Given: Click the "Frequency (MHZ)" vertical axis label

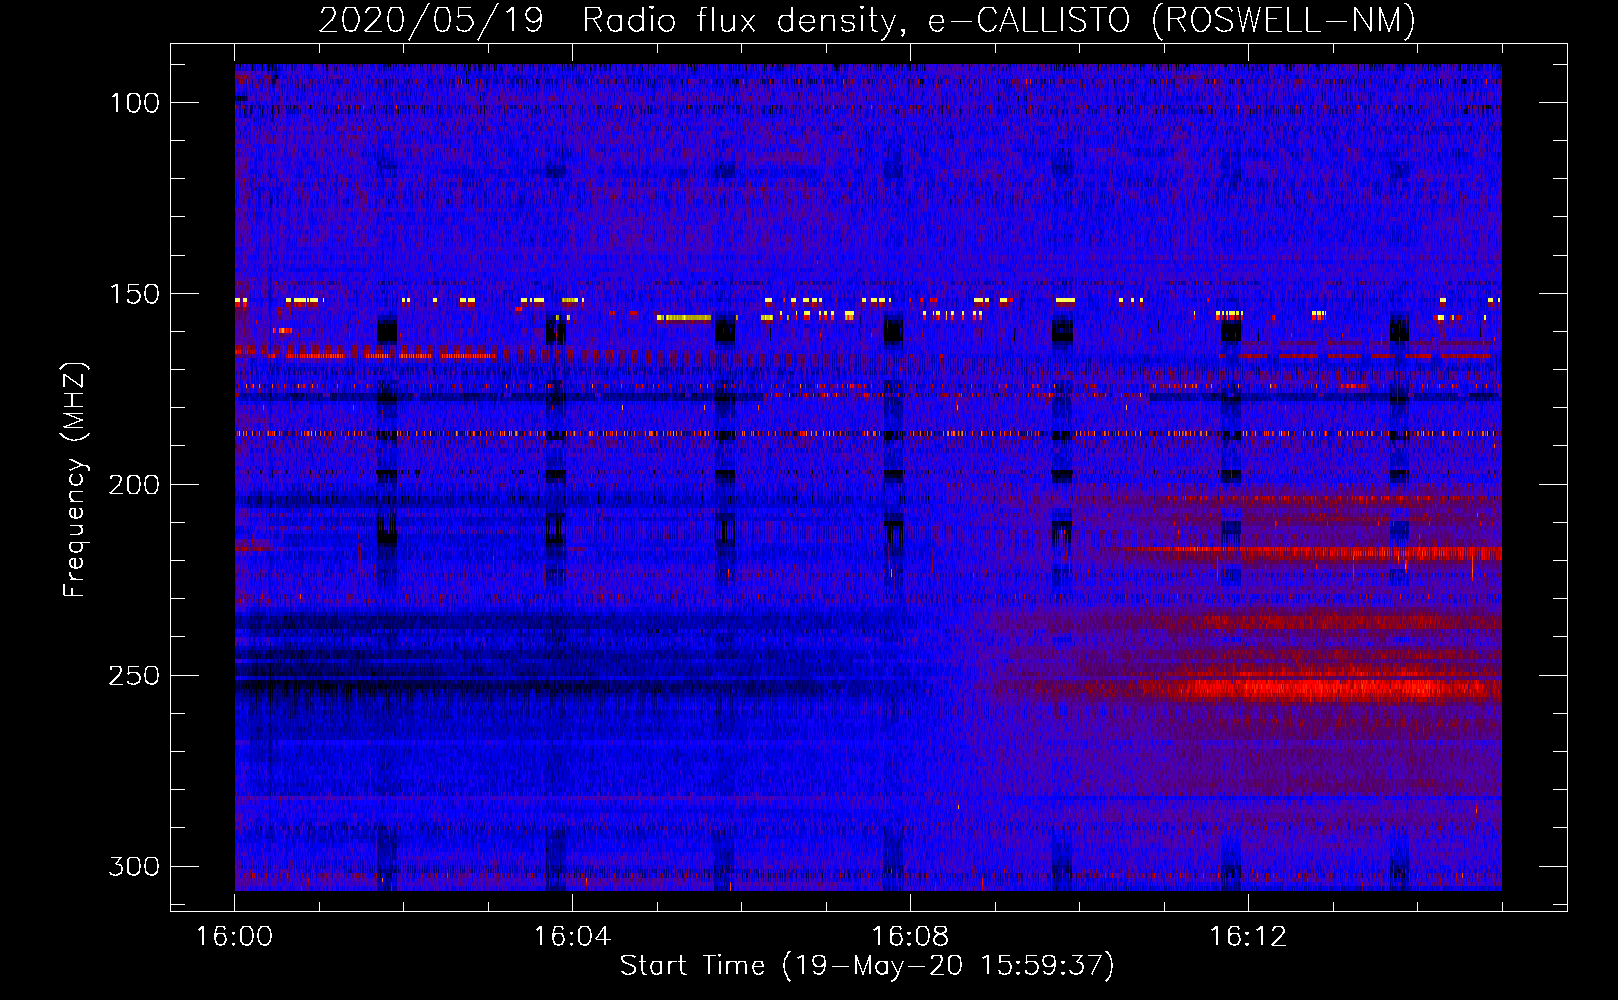Looking at the screenshot, I should [75, 480].
